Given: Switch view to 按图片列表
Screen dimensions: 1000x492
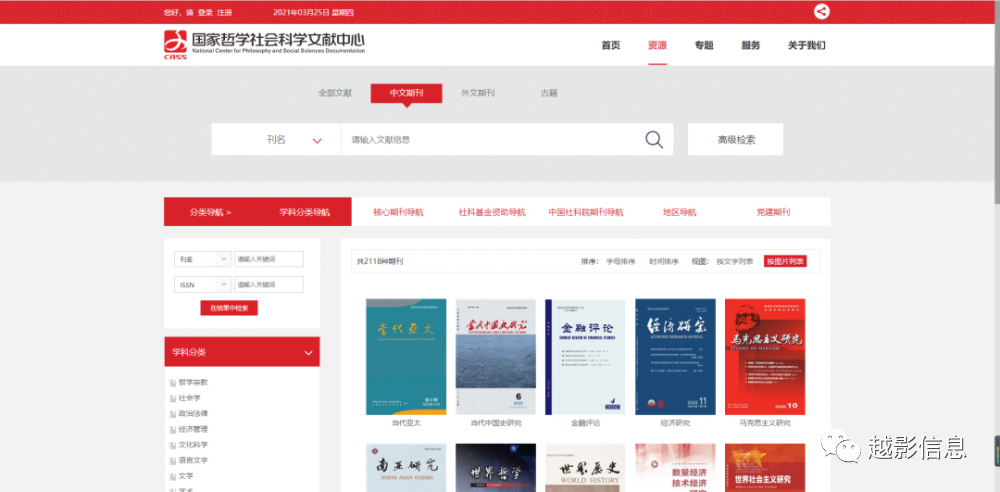Looking at the screenshot, I should pyautogui.click(x=785, y=261).
